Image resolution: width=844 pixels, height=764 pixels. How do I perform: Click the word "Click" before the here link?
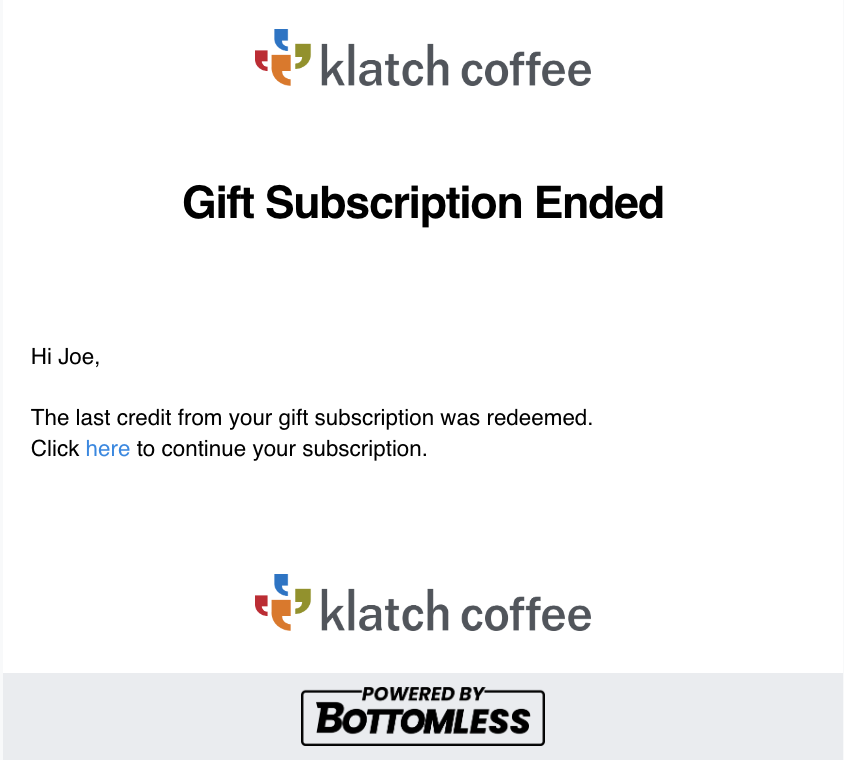coord(55,448)
